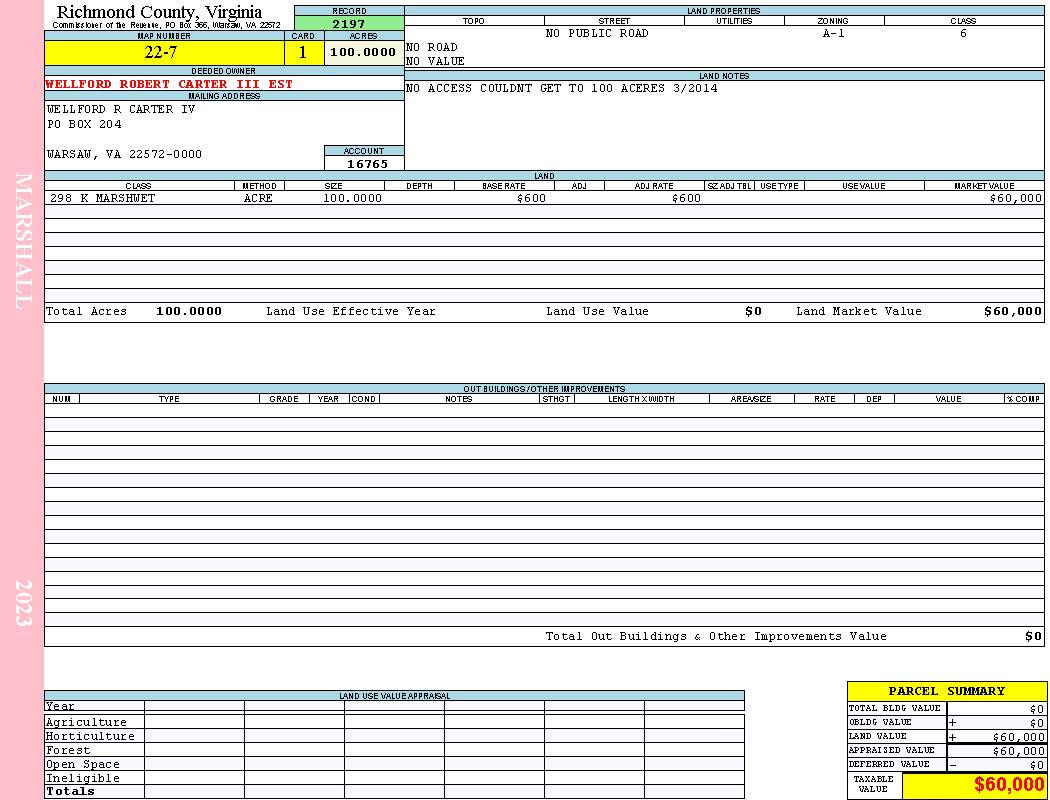Click acres value 100.0000 in header

pos(363,52)
